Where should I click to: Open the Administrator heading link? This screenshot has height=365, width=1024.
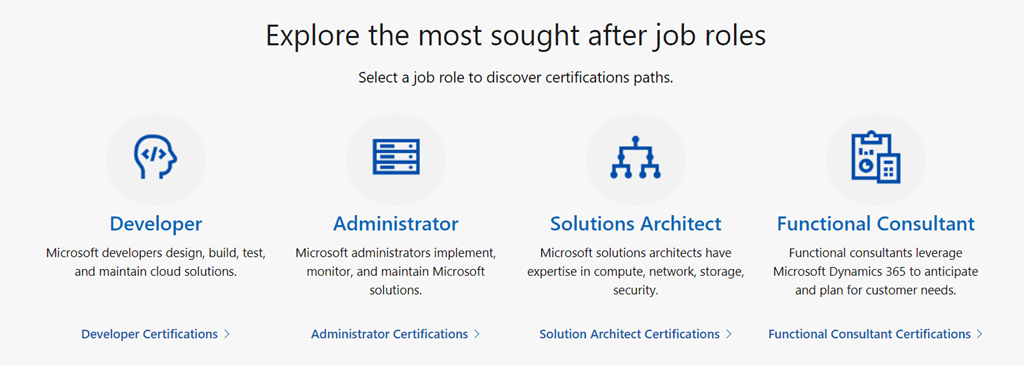pyautogui.click(x=396, y=224)
